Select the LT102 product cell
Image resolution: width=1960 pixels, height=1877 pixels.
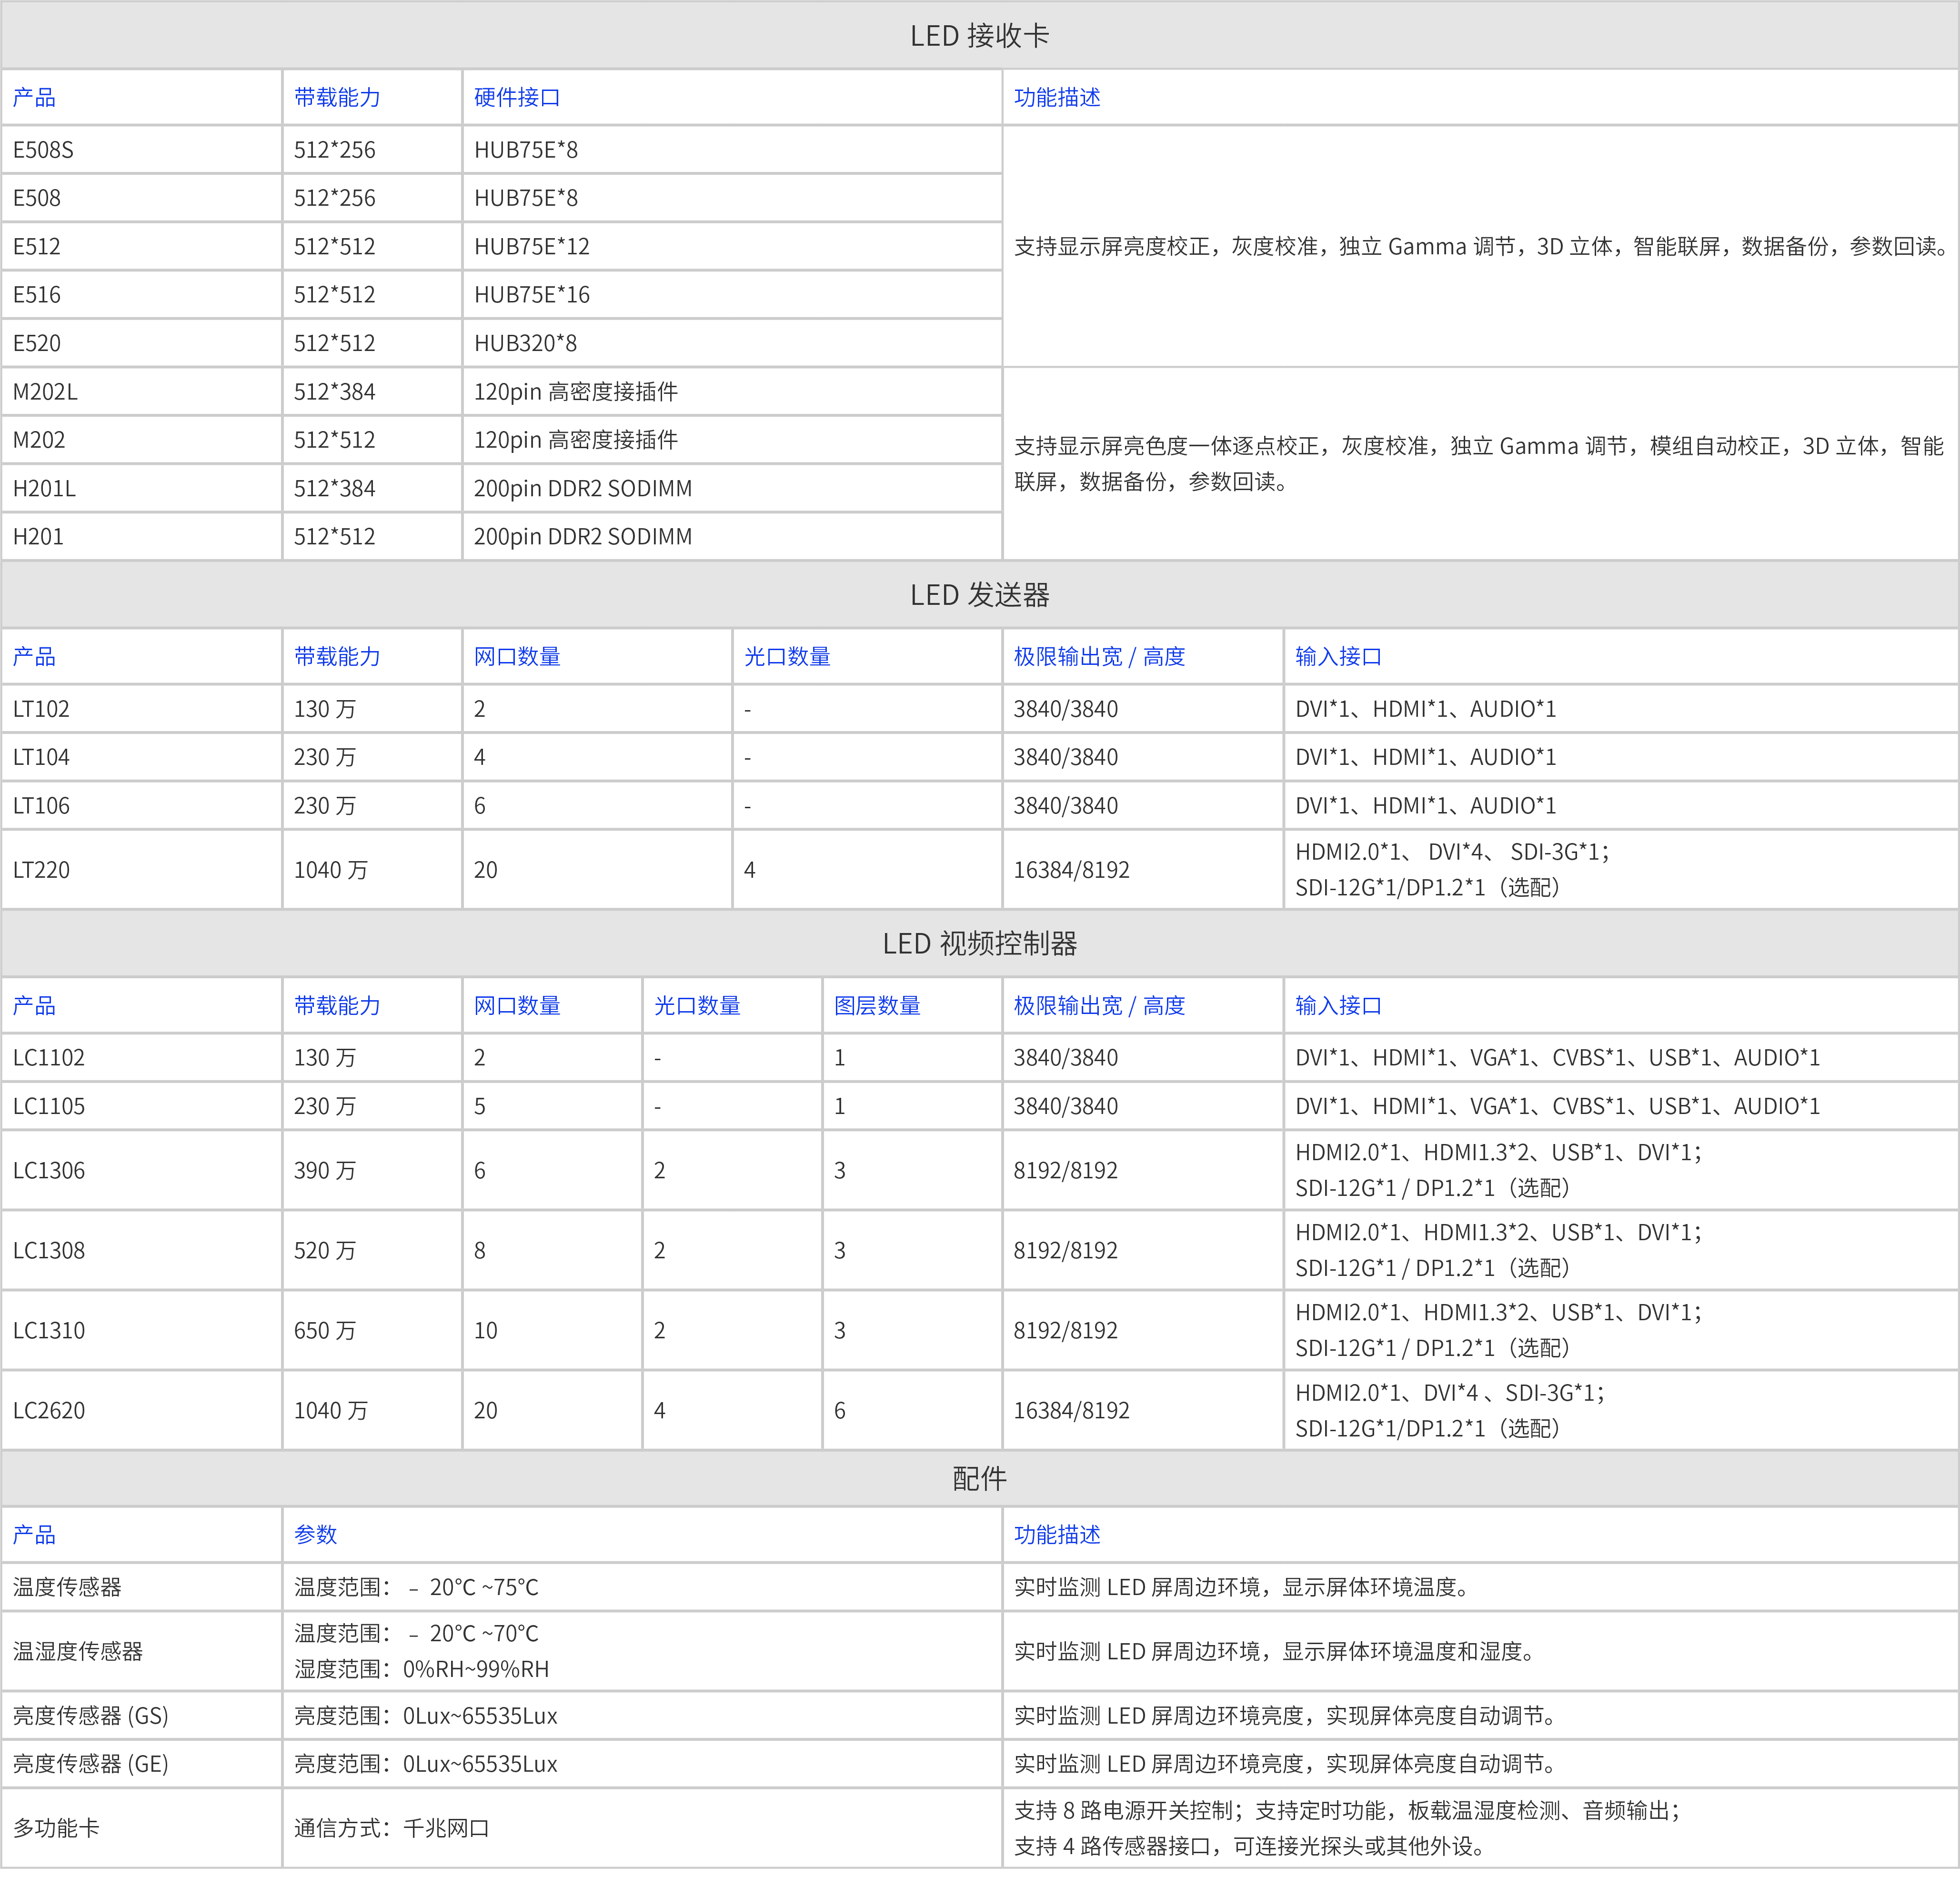[142, 709]
